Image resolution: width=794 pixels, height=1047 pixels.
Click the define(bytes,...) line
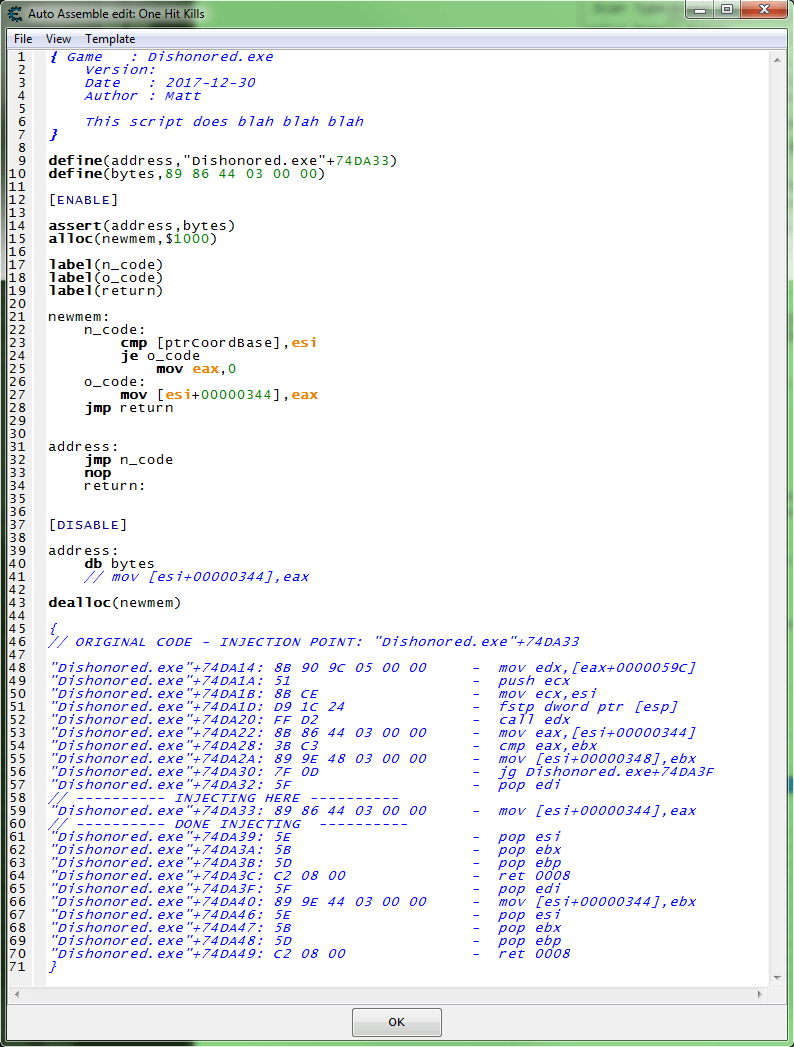pos(186,174)
